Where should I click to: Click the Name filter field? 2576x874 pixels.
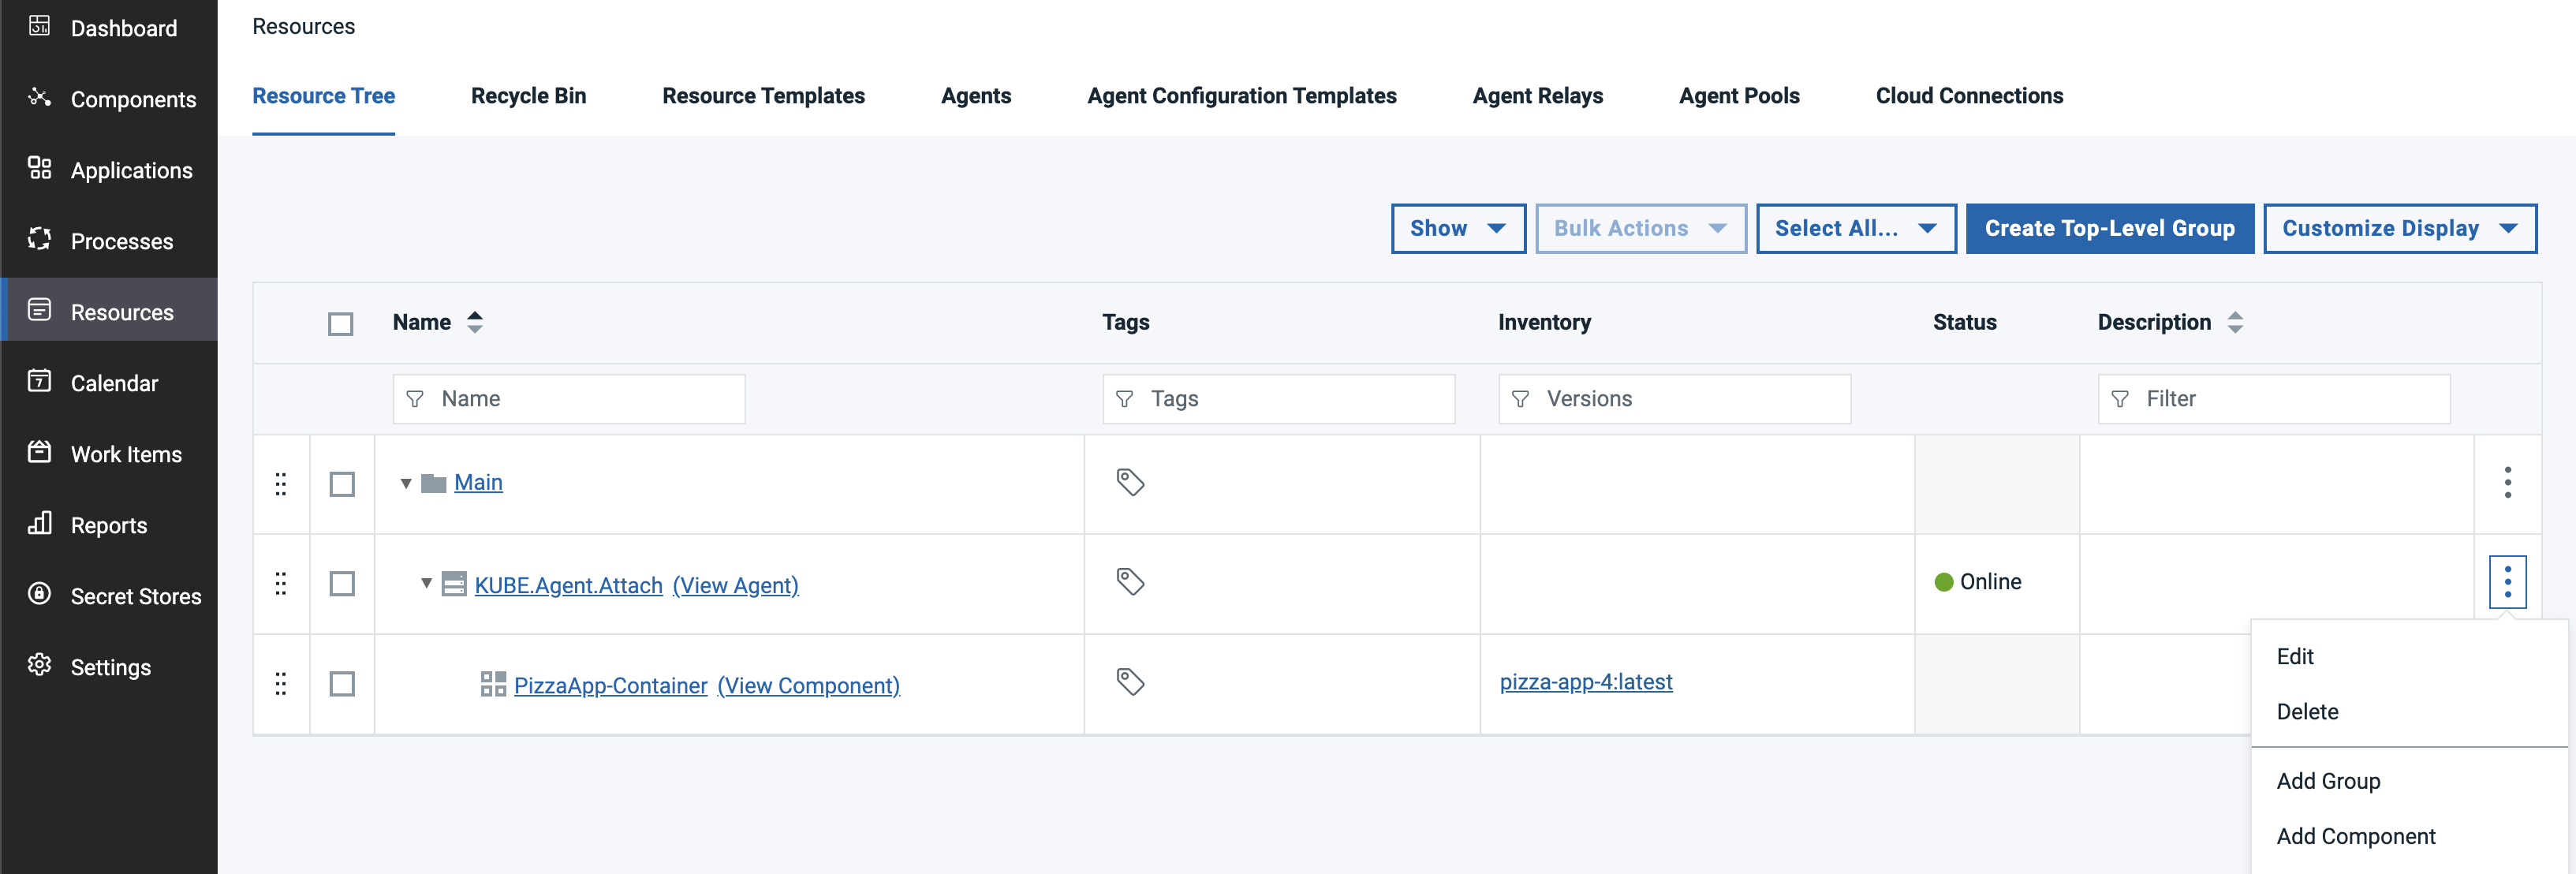click(x=569, y=399)
